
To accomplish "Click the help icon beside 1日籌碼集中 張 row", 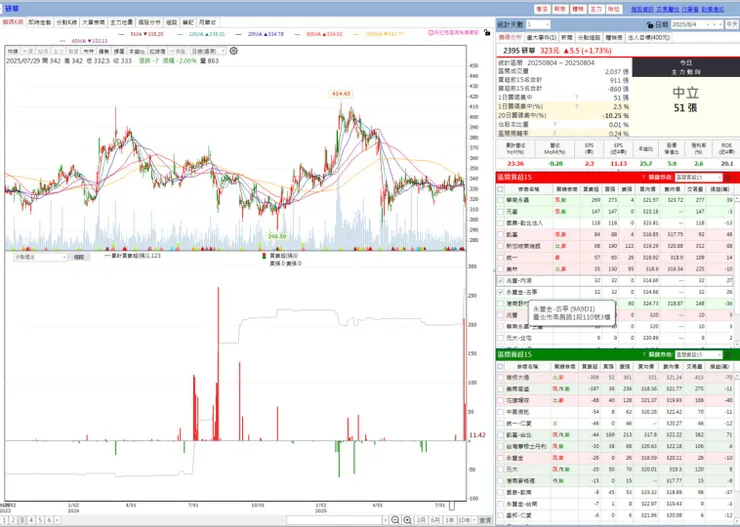I will (x=576, y=97).
